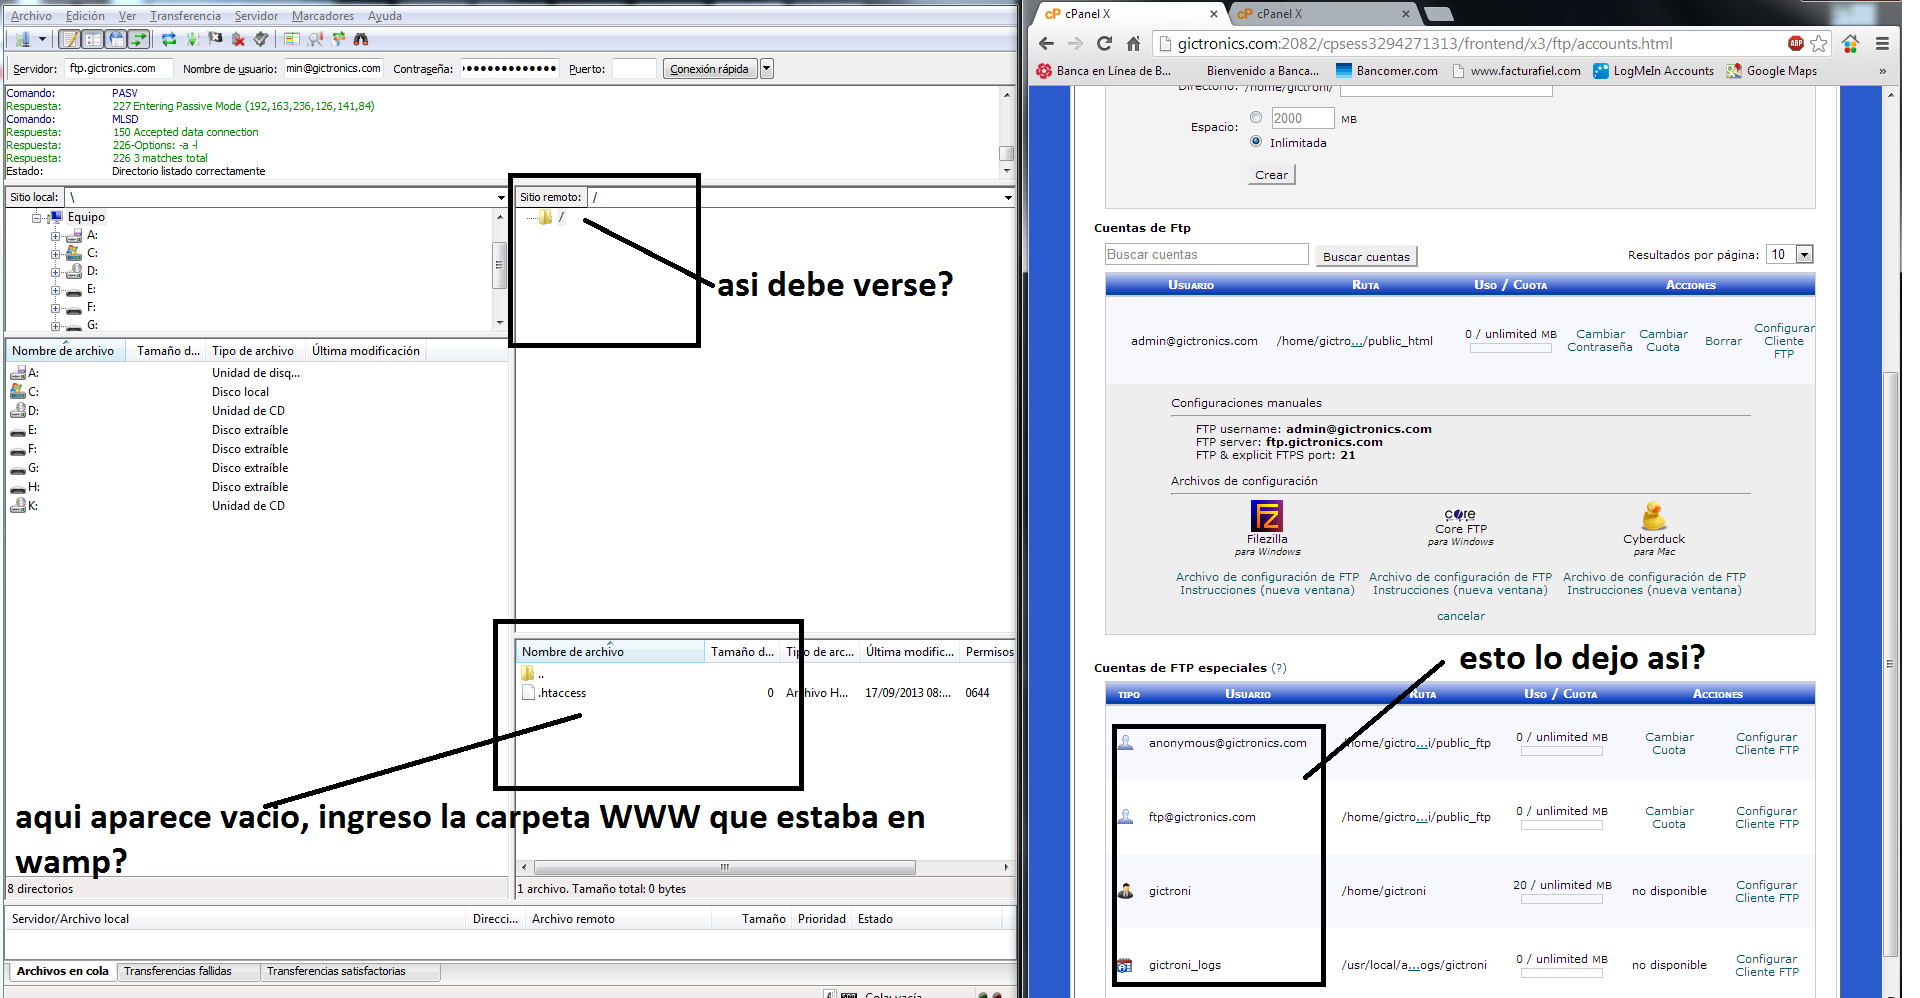Image resolution: width=1920 pixels, height=998 pixels.
Task: Open the Edición menu
Action: click(85, 16)
